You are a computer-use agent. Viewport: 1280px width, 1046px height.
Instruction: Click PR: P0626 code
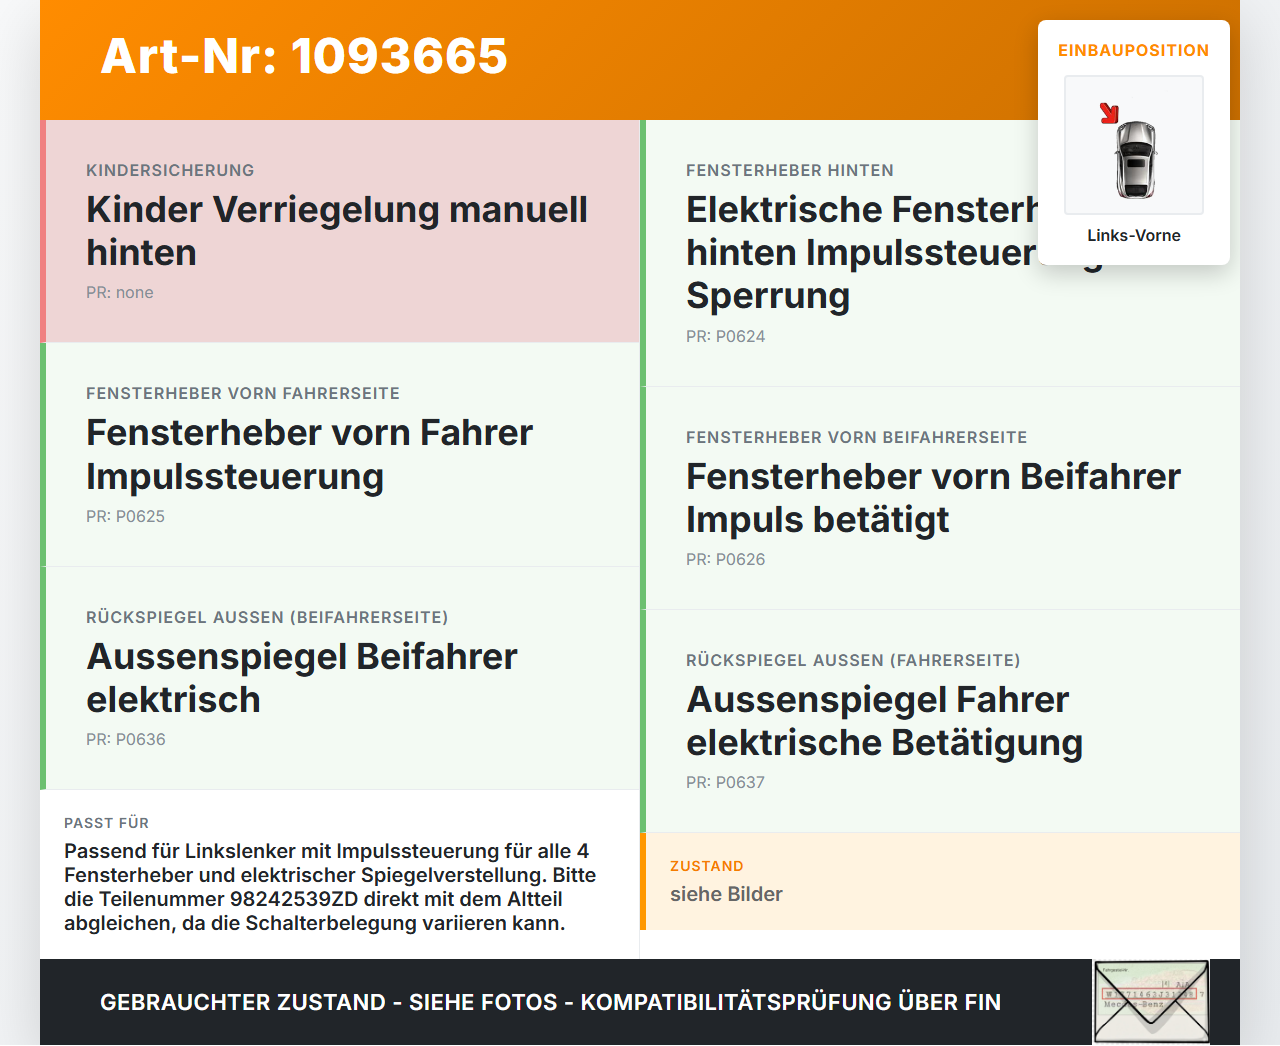pyautogui.click(x=725, y=559)
